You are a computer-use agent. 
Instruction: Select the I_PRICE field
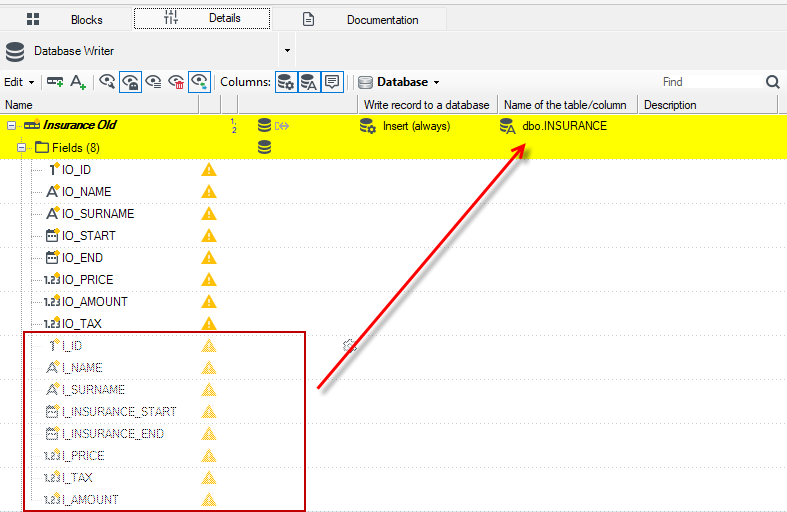[x=83, y=456]
